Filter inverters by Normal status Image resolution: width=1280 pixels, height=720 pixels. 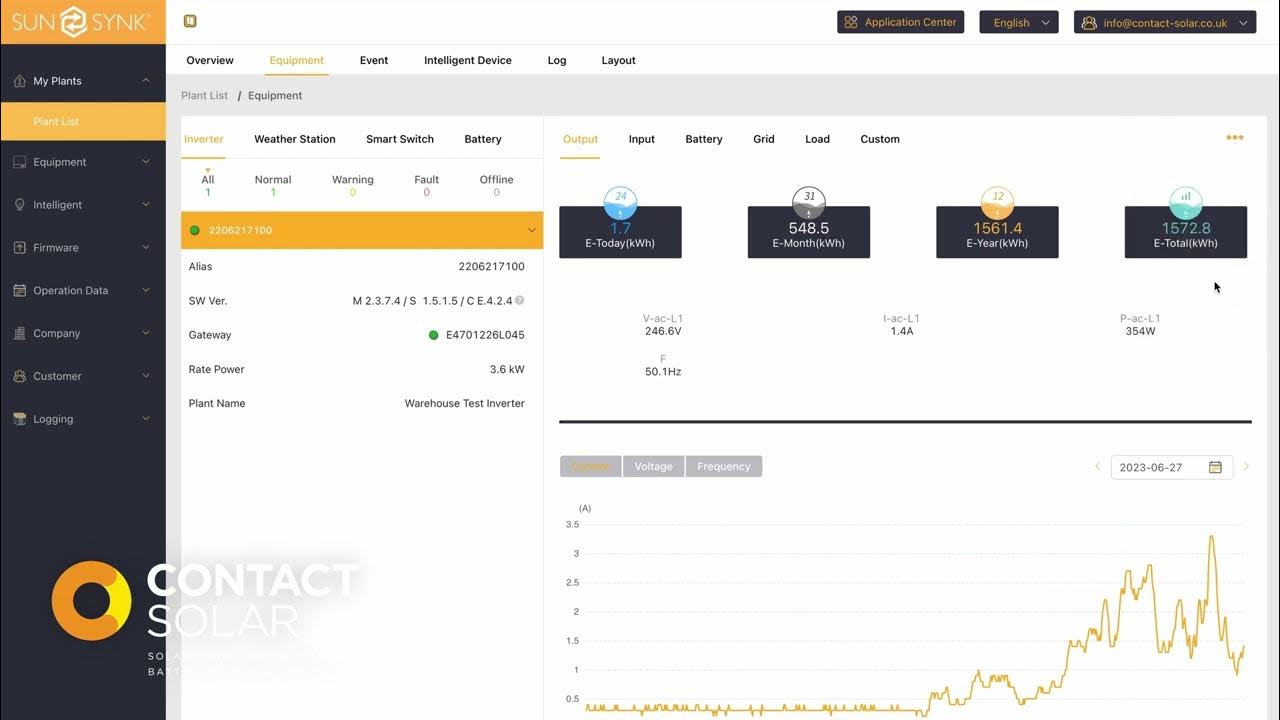tap(273, 185)
